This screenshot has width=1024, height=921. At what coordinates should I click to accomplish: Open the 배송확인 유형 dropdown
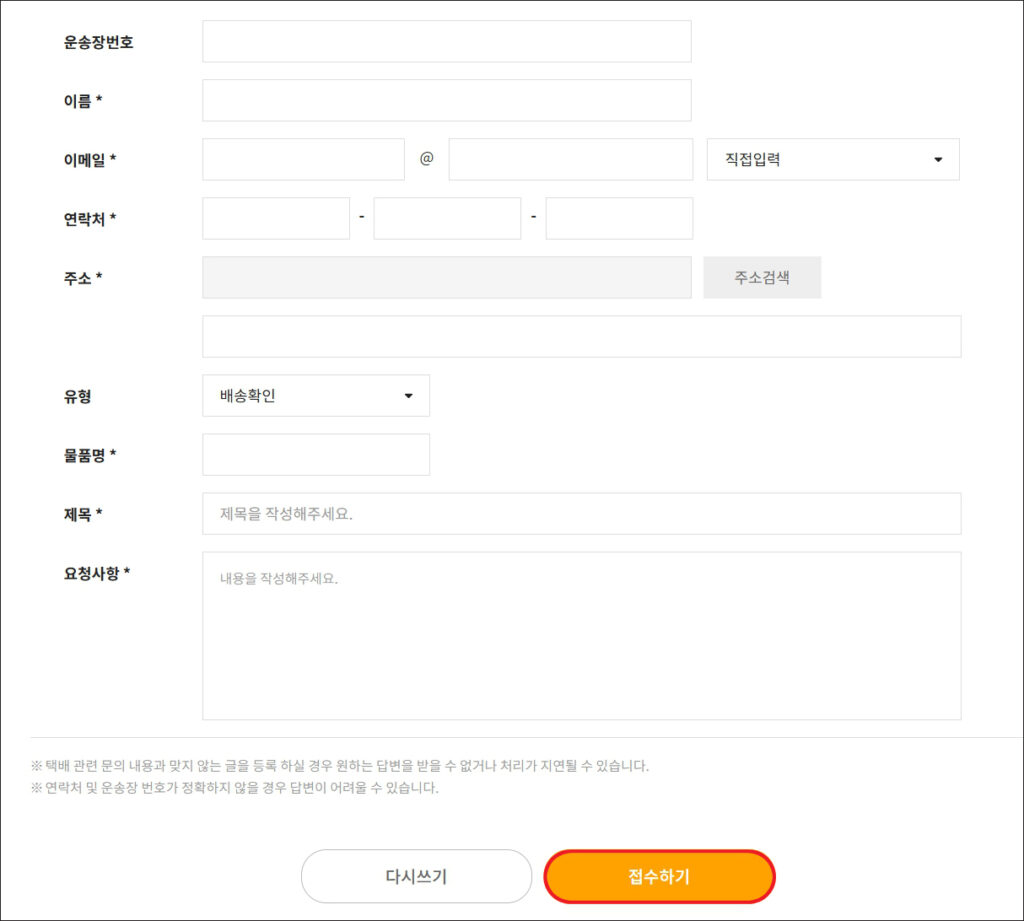point(316,395)
